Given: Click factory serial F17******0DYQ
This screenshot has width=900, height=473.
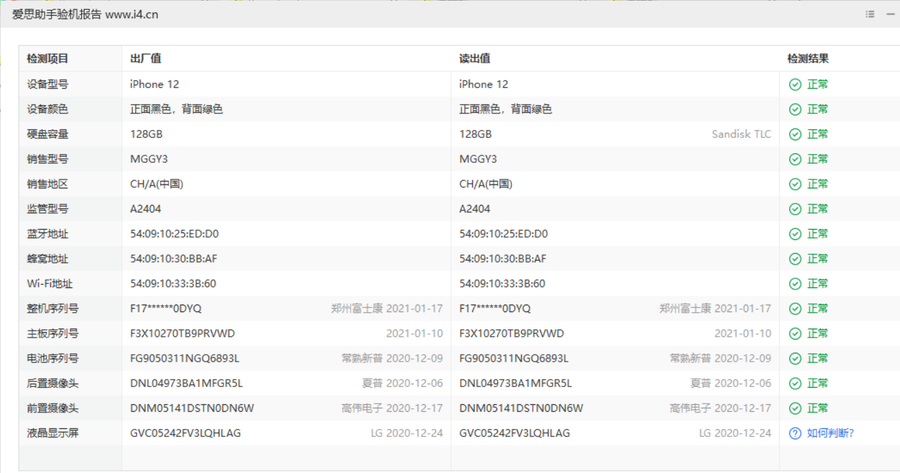Looking at the screenshot, I should [x=166, y=309].
